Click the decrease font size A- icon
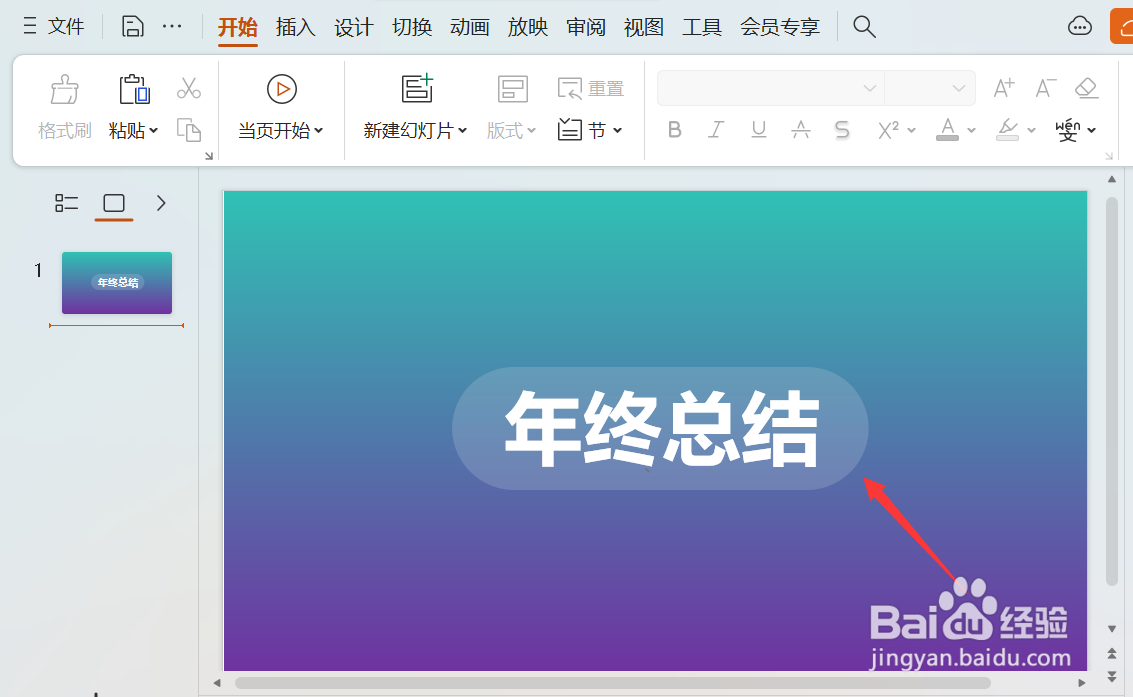 click(1044, 88)
